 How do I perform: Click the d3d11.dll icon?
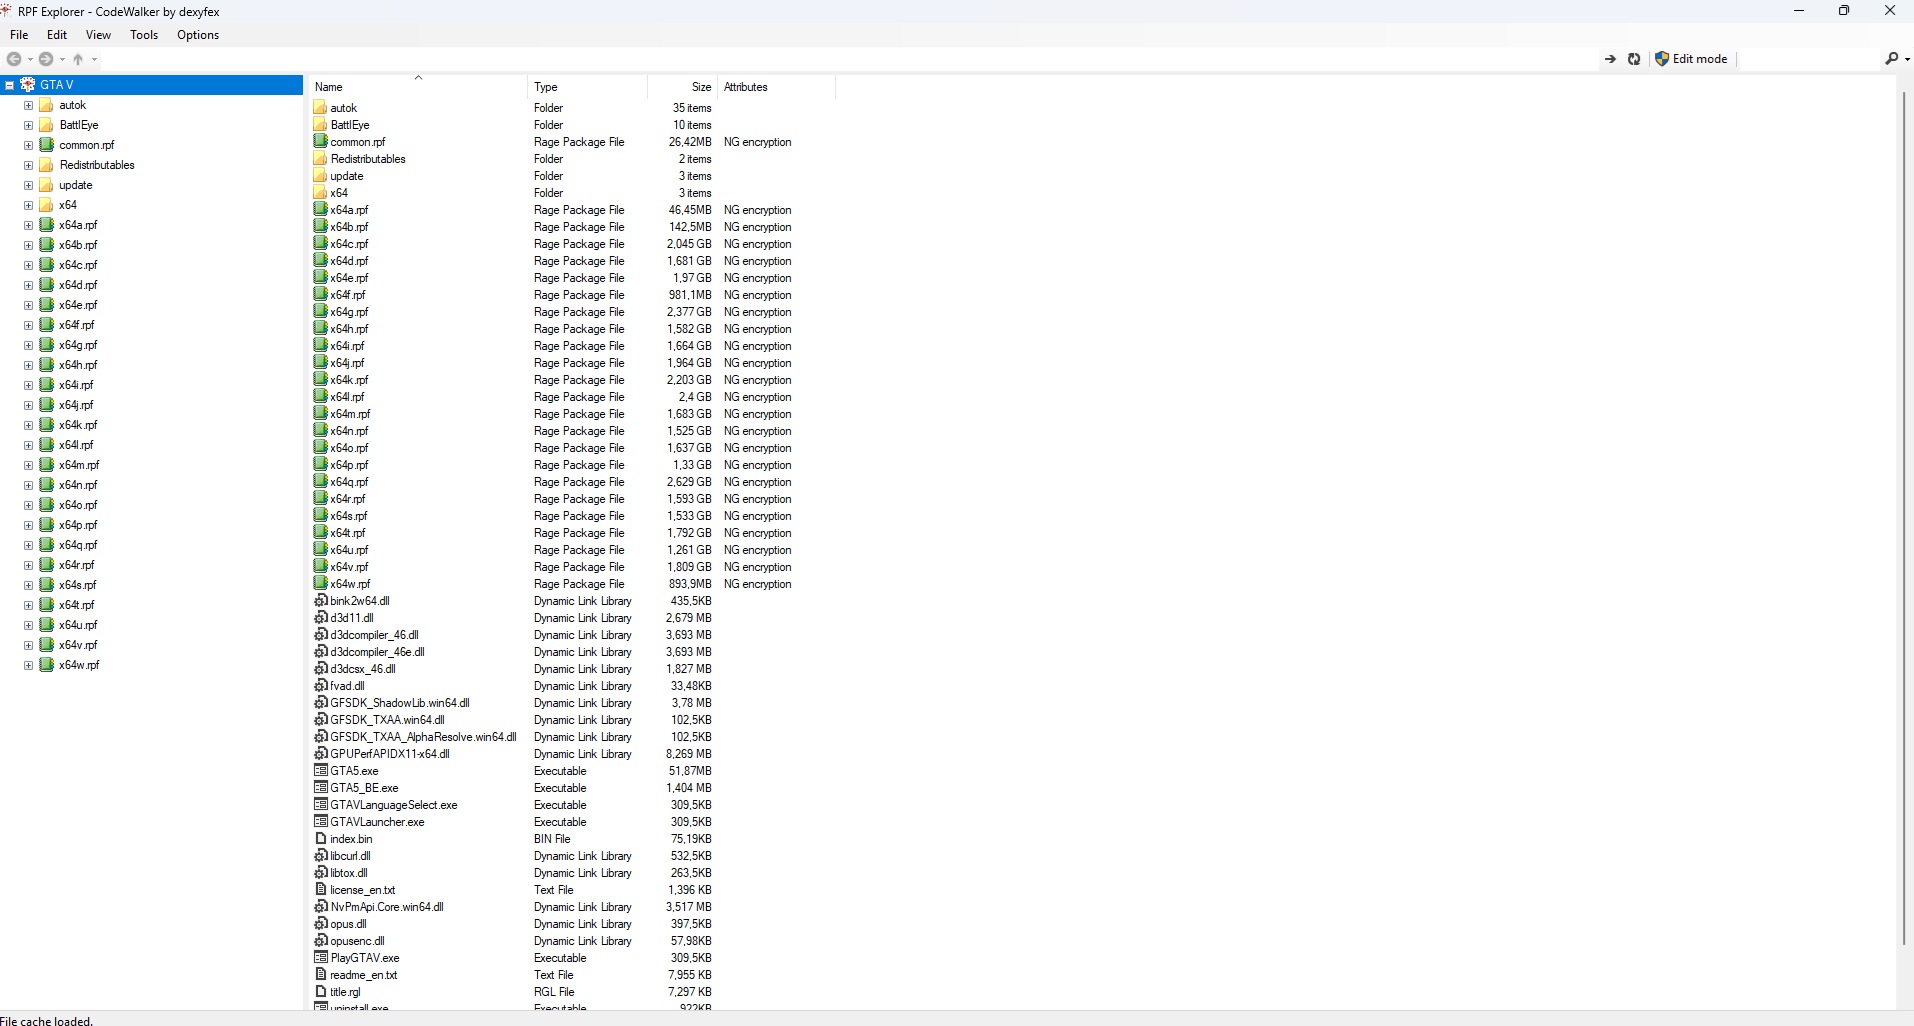pyautogui.click(x=321, y=617)
